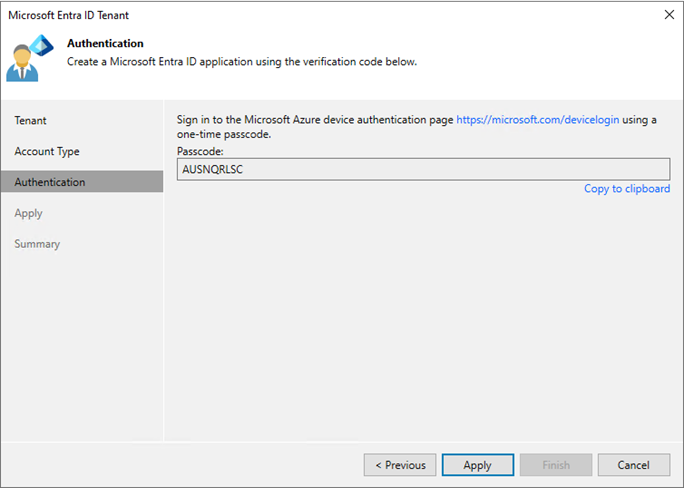Screen dimensions: 684x488
Task: Copy the passcode to clipboard
Action: (x=627, y=188)
